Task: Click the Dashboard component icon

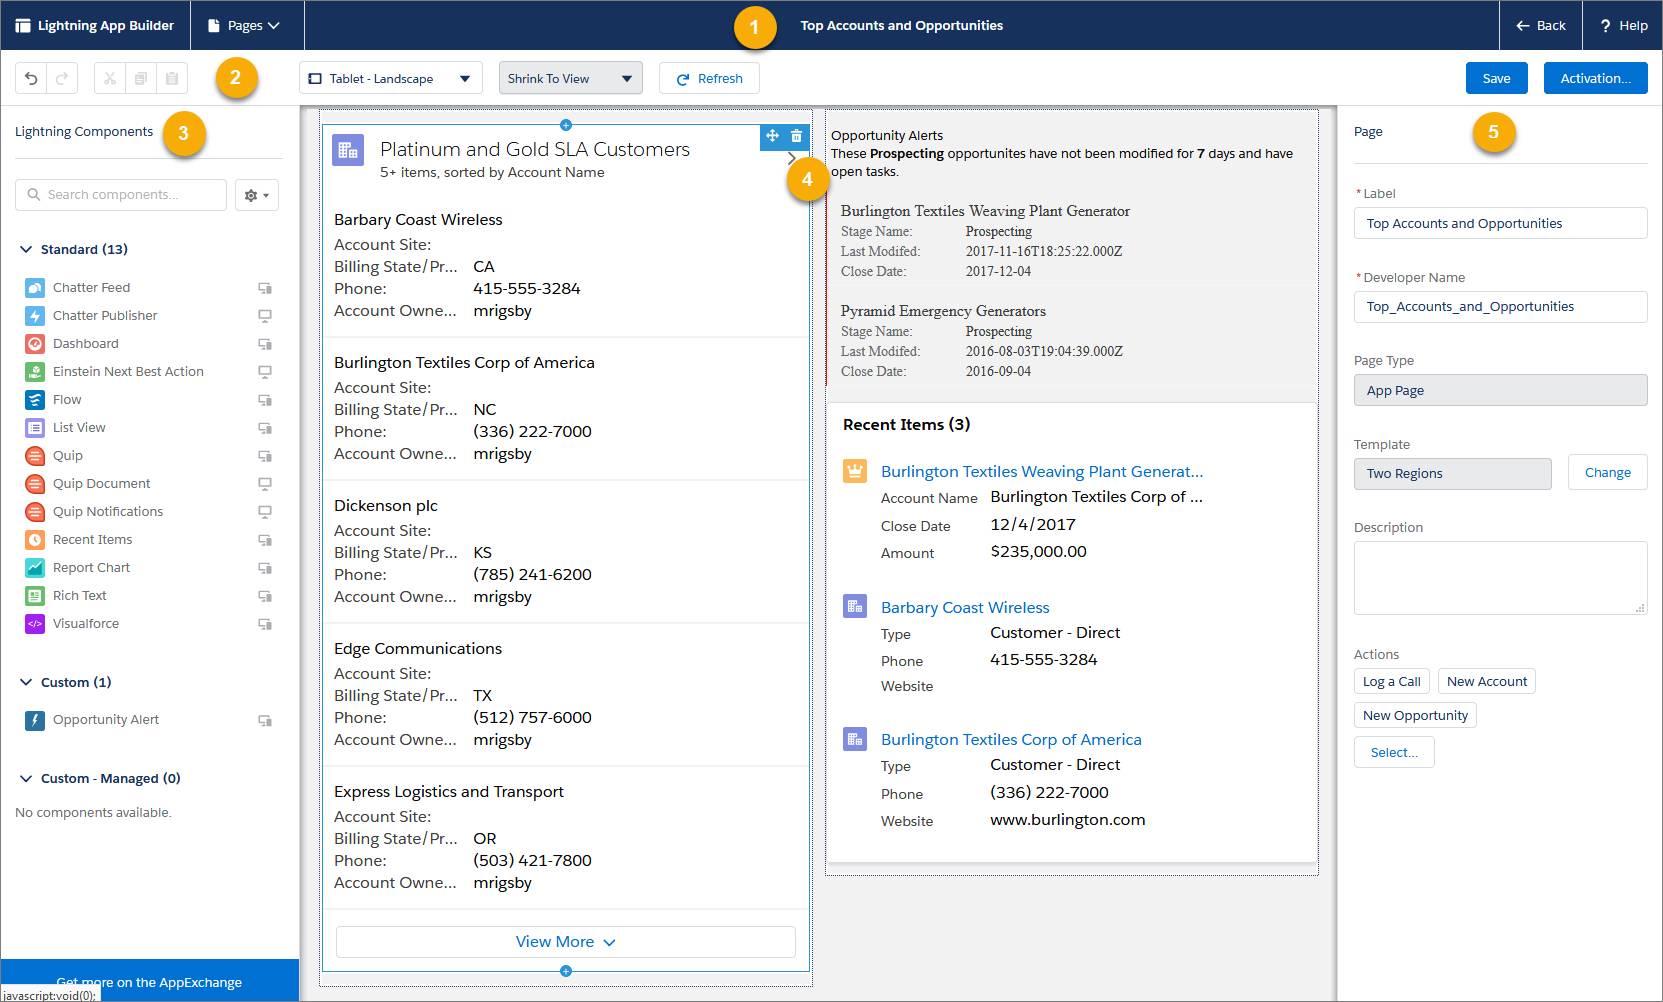Action: click(35, 344)
